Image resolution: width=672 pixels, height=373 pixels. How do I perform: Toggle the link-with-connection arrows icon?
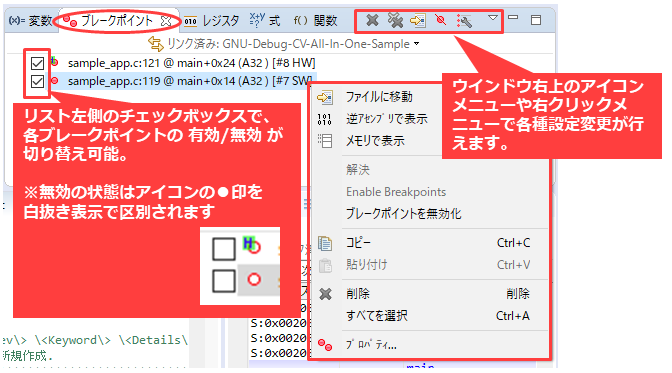156,44
